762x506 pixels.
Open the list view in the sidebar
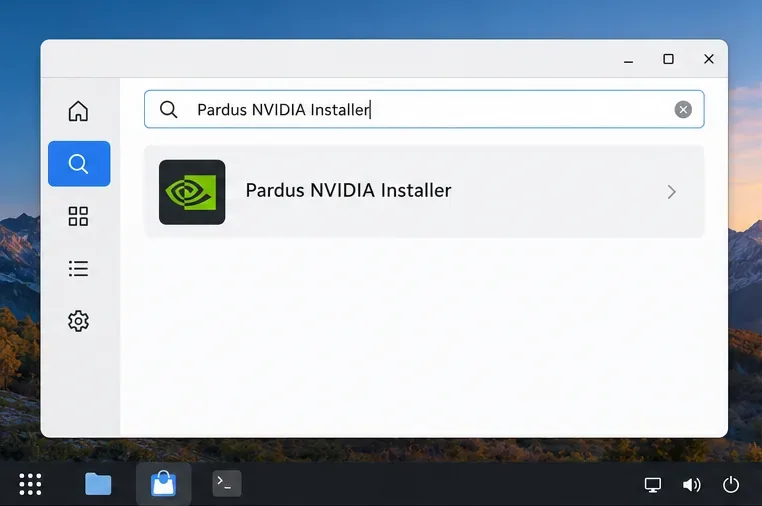tap(78, 268)
